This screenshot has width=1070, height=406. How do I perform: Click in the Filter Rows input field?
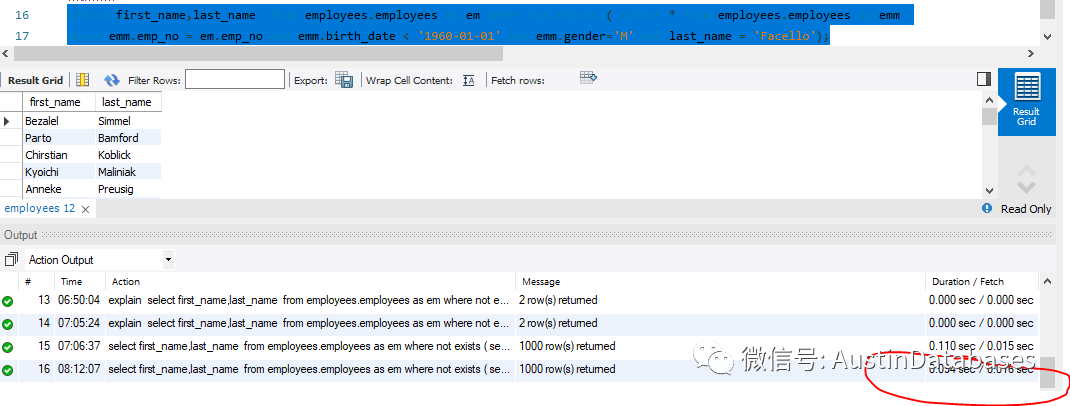point(234,80)
